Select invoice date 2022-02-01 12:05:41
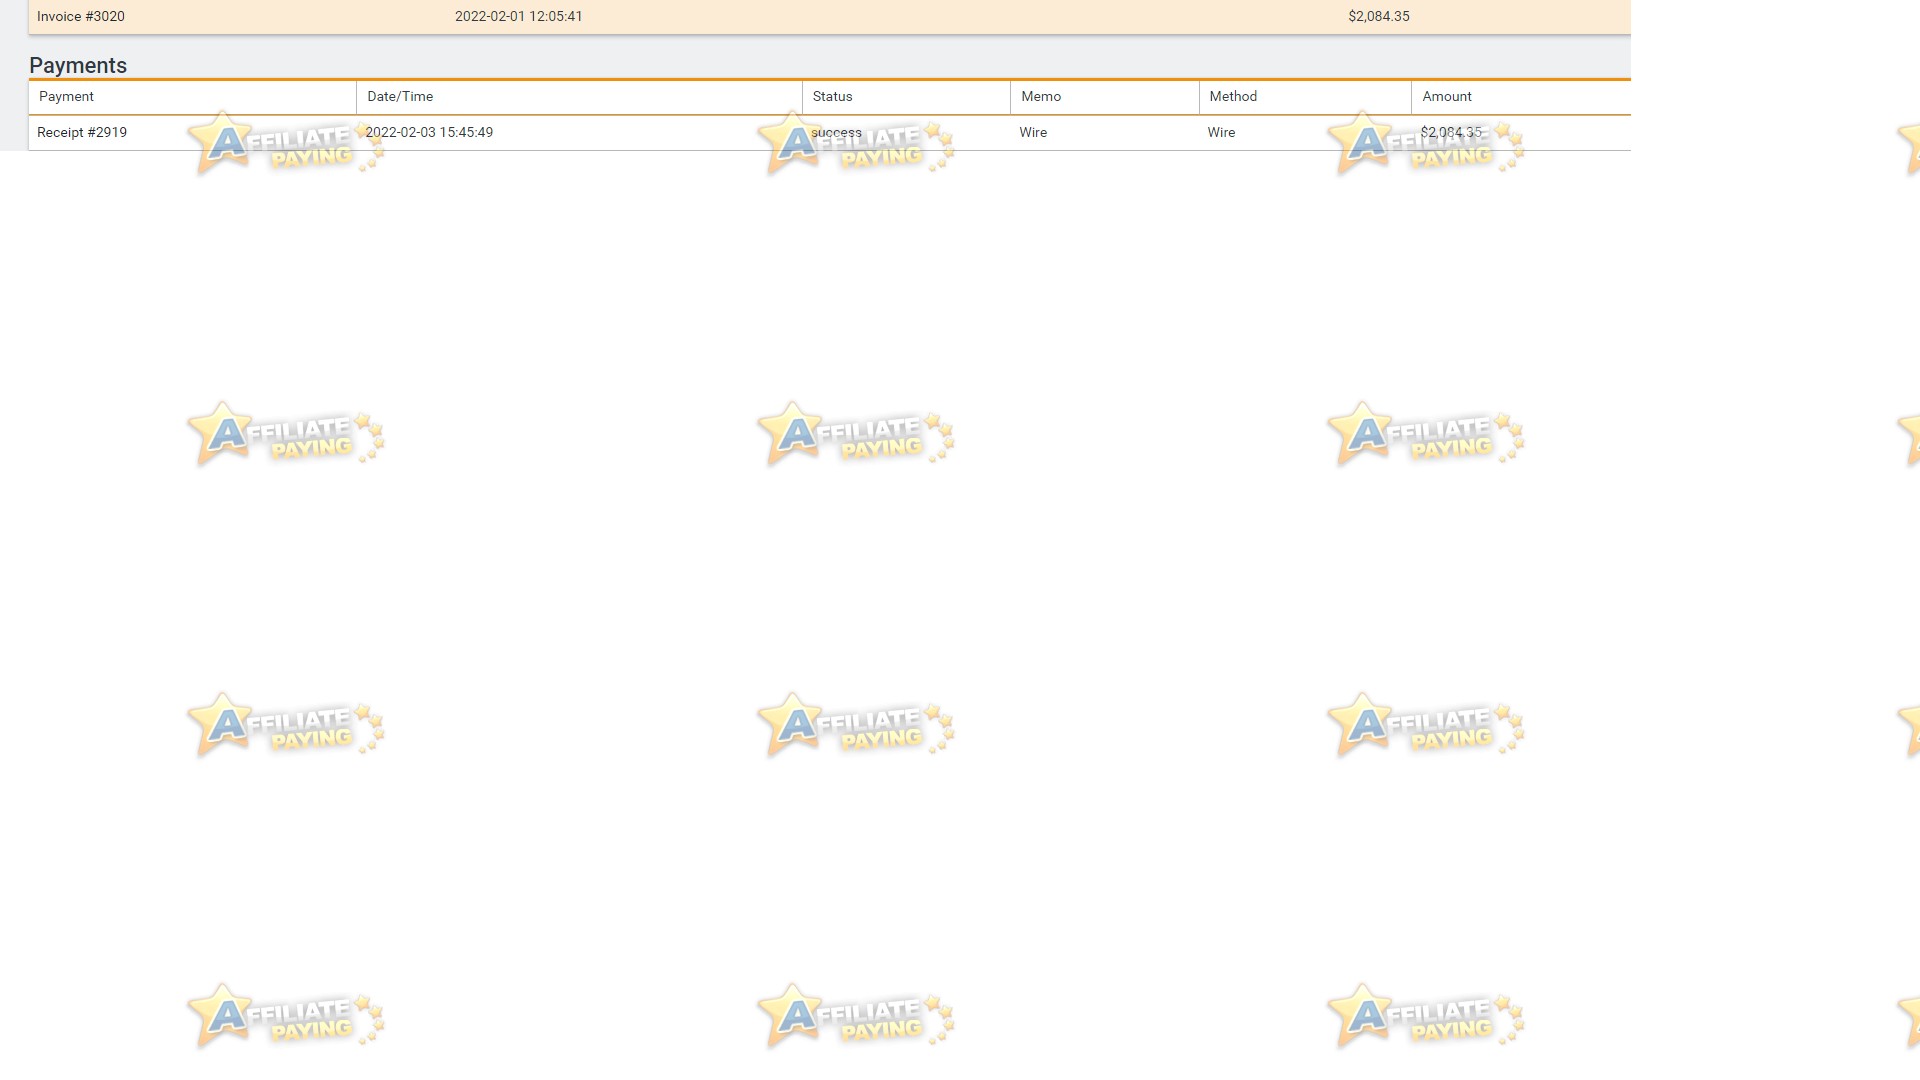 pyautogui.click(x=519, y=17)
